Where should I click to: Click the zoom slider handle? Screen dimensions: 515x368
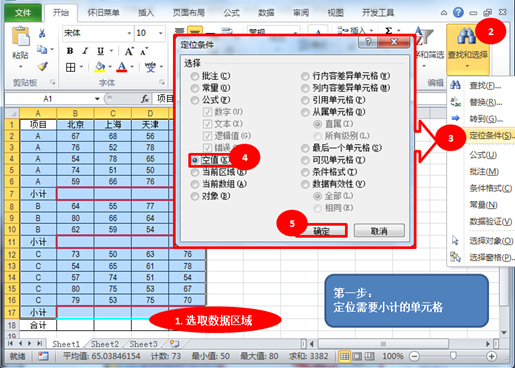(x=453, y=356)
